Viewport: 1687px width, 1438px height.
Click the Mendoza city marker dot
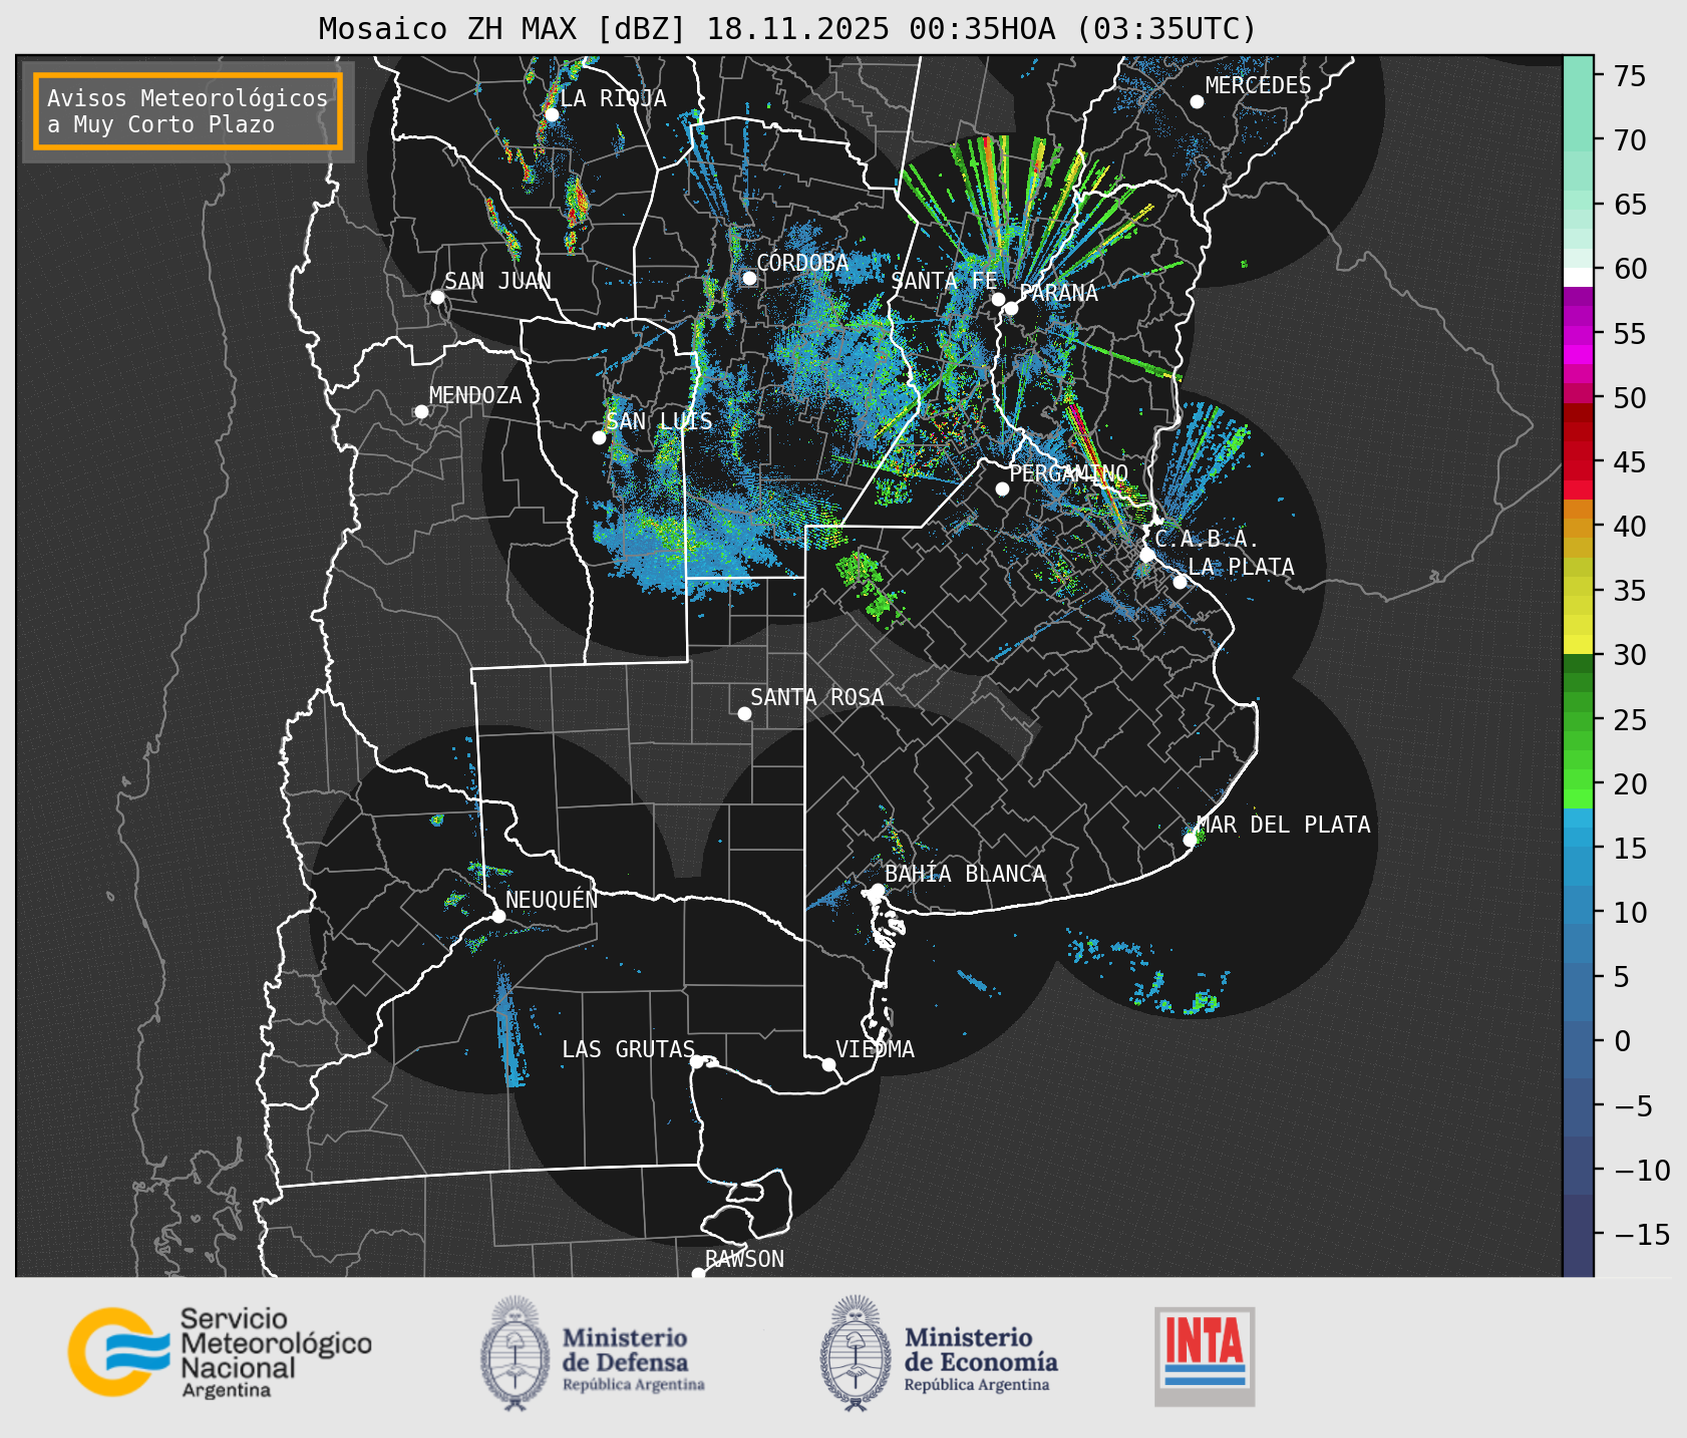(421, 412)
